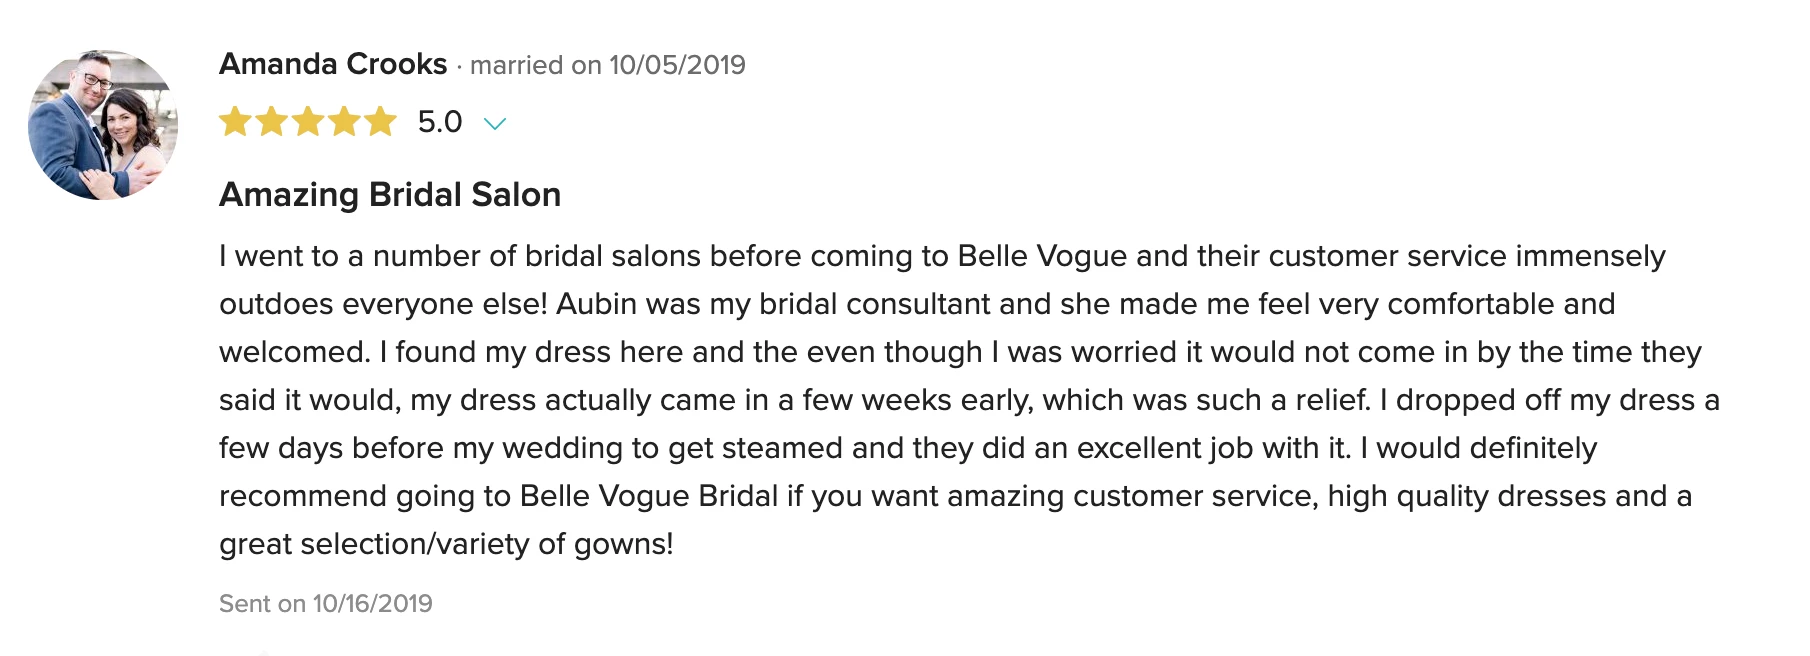
Task: Click the Sent on 10/16/2019 date
Action: [326, 603]
